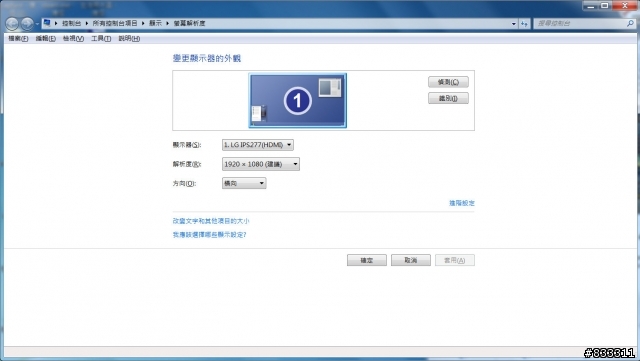Open link about which display settings to choose

(x=209, y=235)
